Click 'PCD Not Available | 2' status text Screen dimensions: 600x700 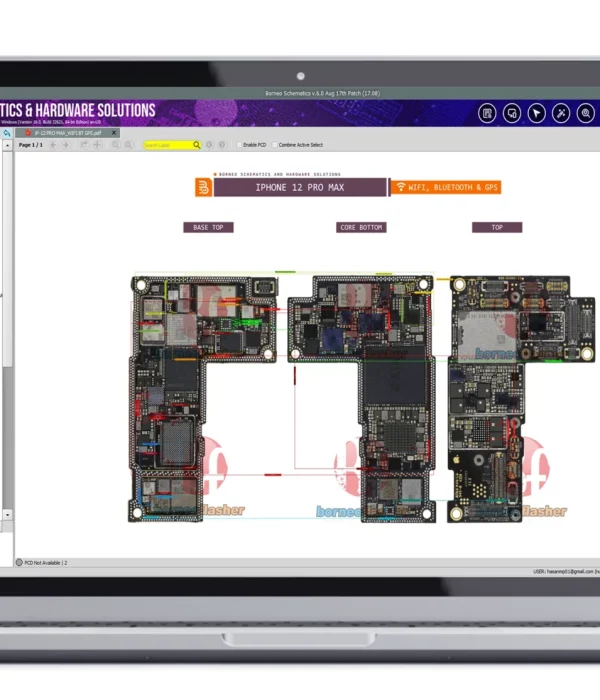coord(46,562)
